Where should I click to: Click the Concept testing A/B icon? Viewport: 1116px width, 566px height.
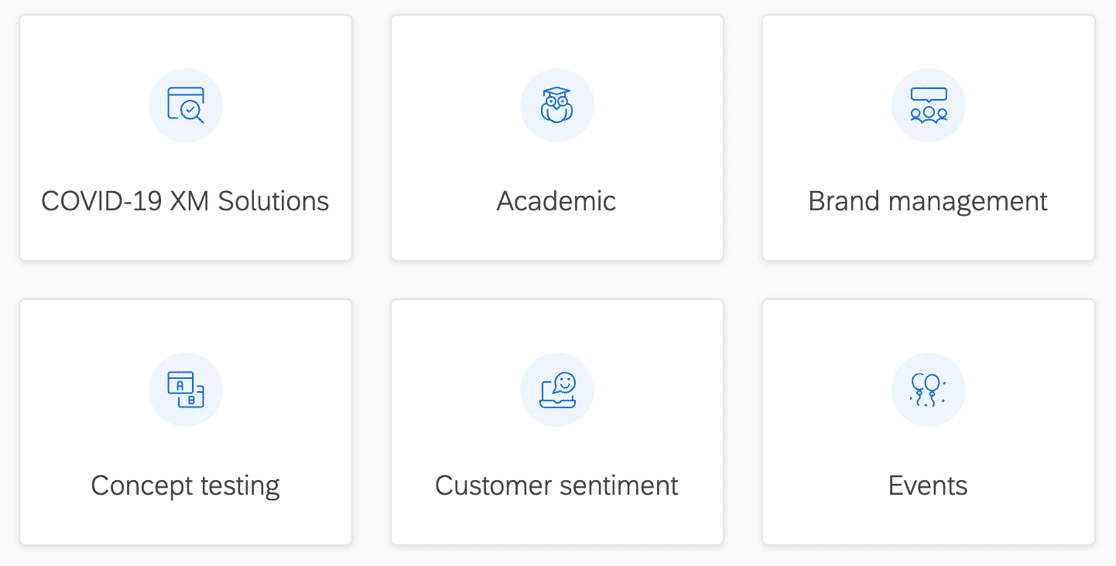(x=186, y=389)
